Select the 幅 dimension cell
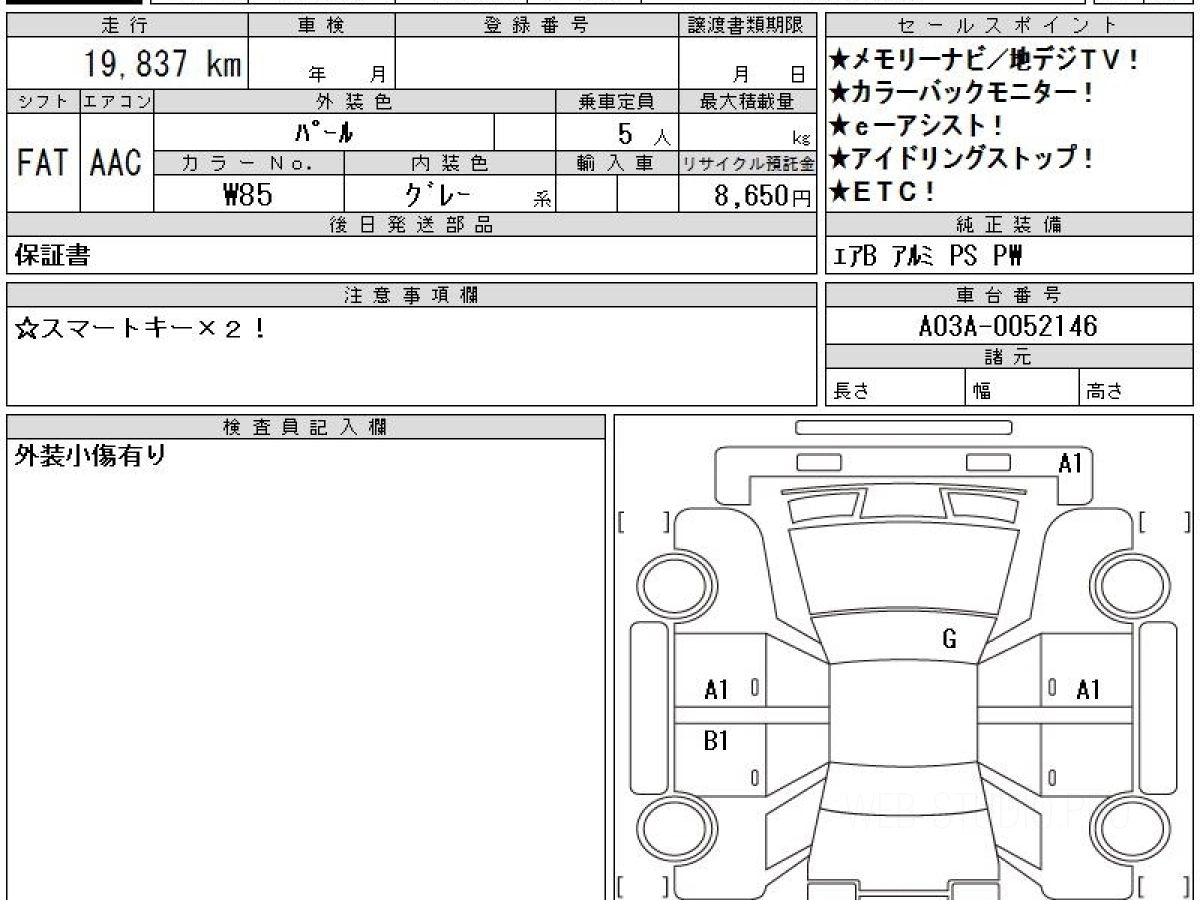 1023,389
